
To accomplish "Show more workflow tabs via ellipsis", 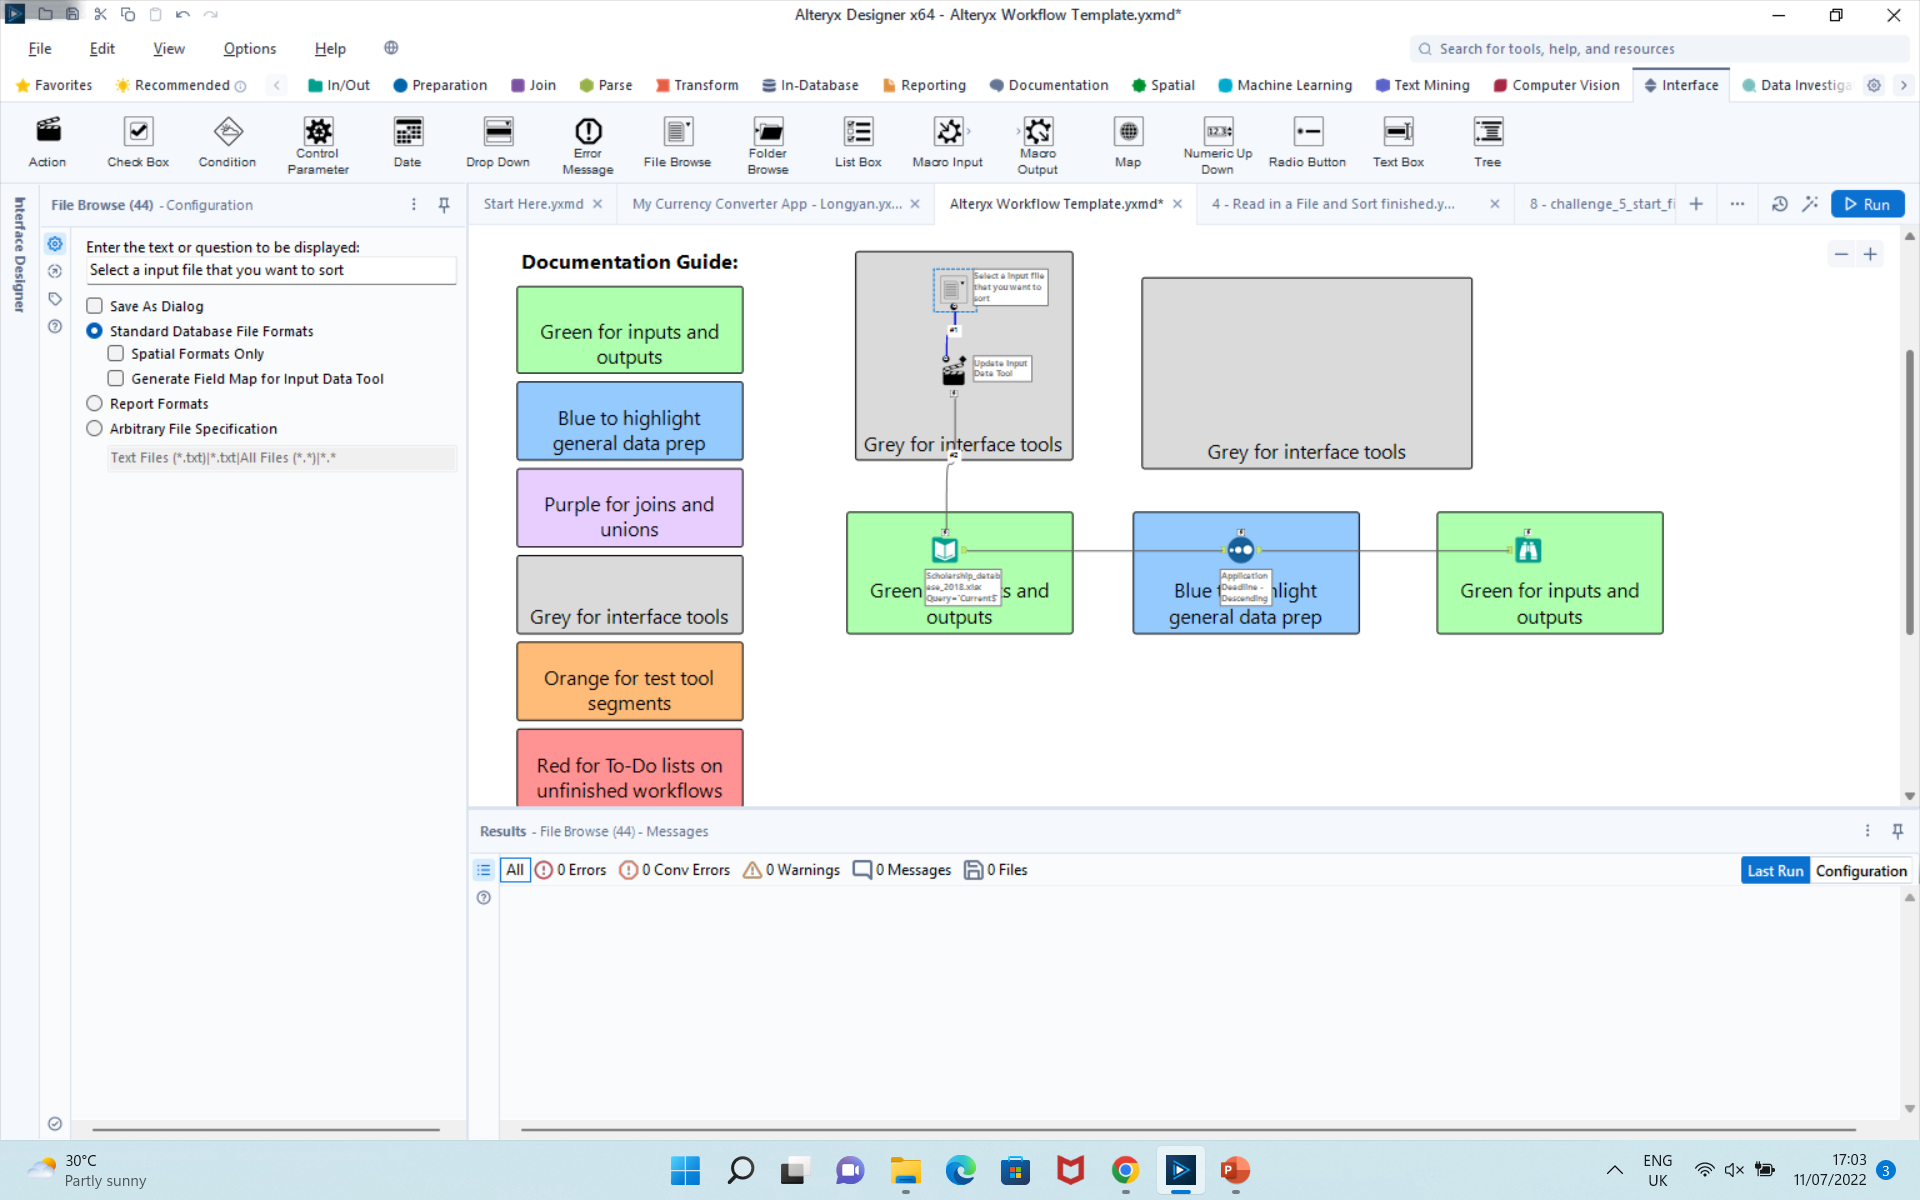I will point(1737,204).
